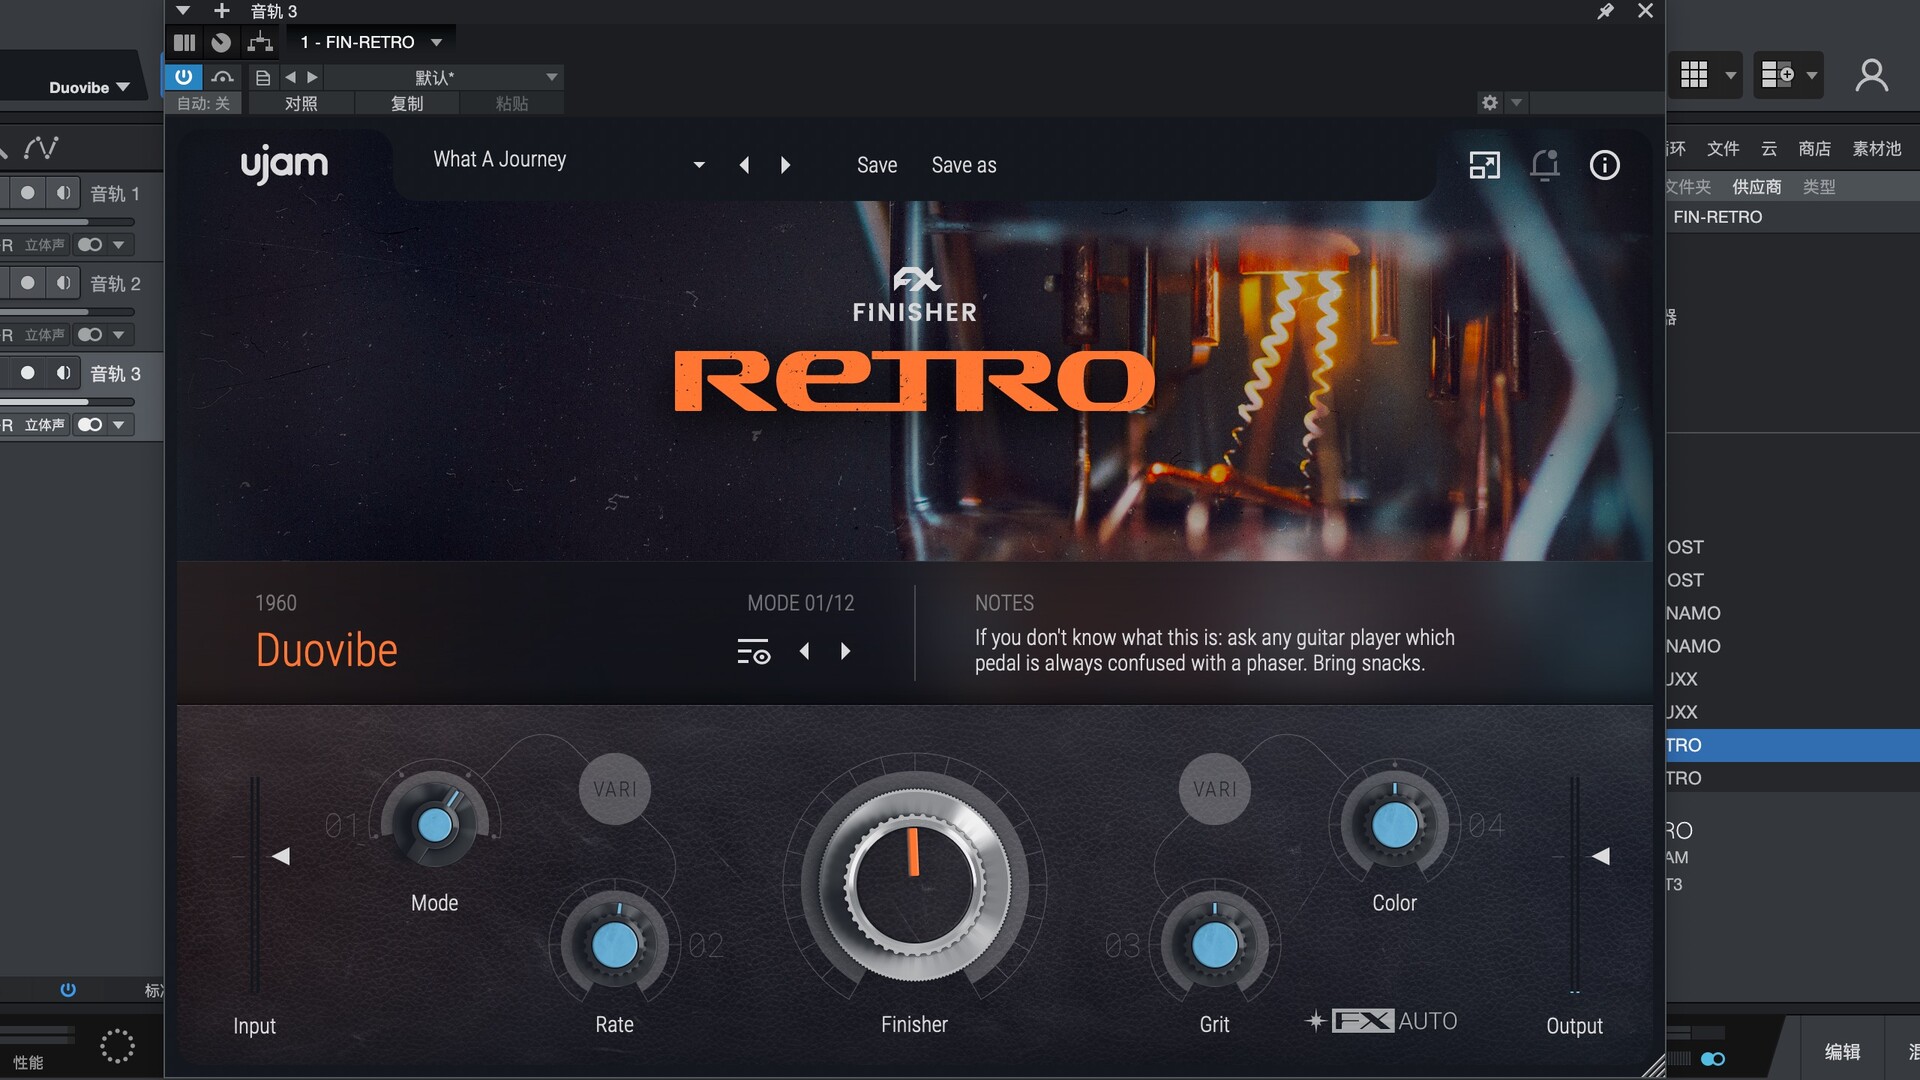Image resolution: width=1920 pixels, height=1080 pixels.
Task: Switch to the 商店 browser tab
Action: click(x=1814, y=148)
